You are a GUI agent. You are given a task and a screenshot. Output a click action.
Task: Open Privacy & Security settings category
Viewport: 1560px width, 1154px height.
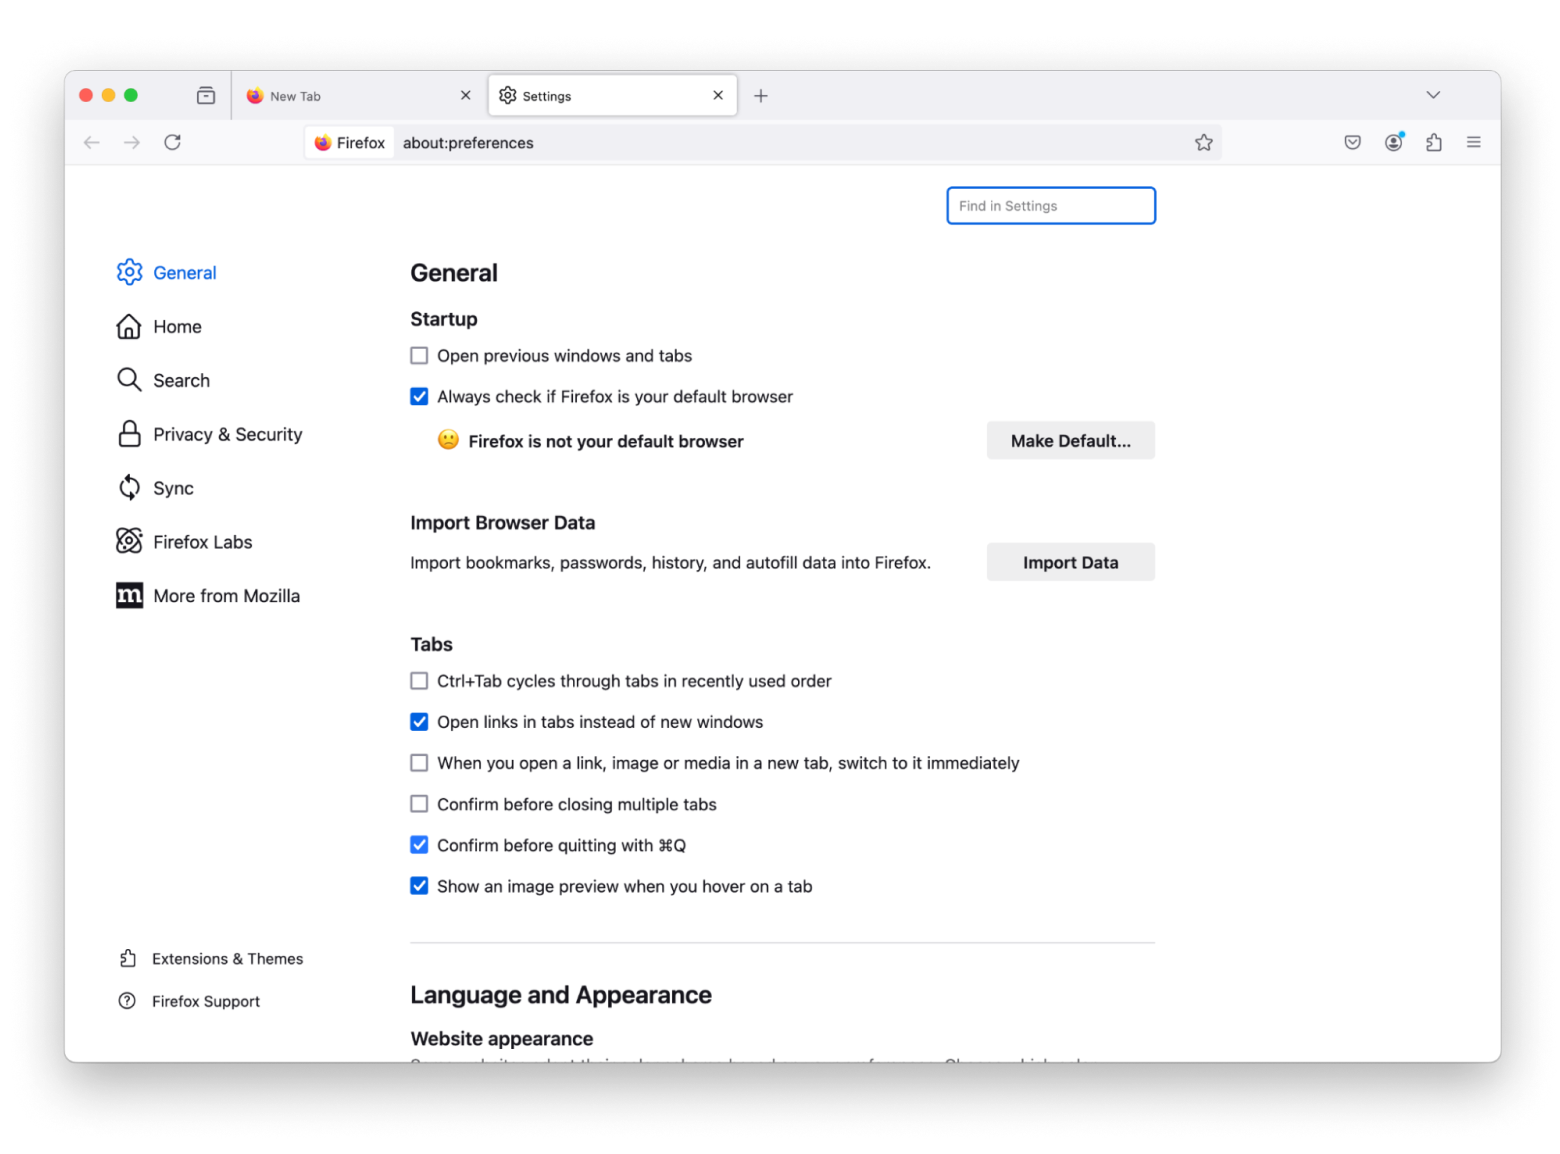click(210, 435)
